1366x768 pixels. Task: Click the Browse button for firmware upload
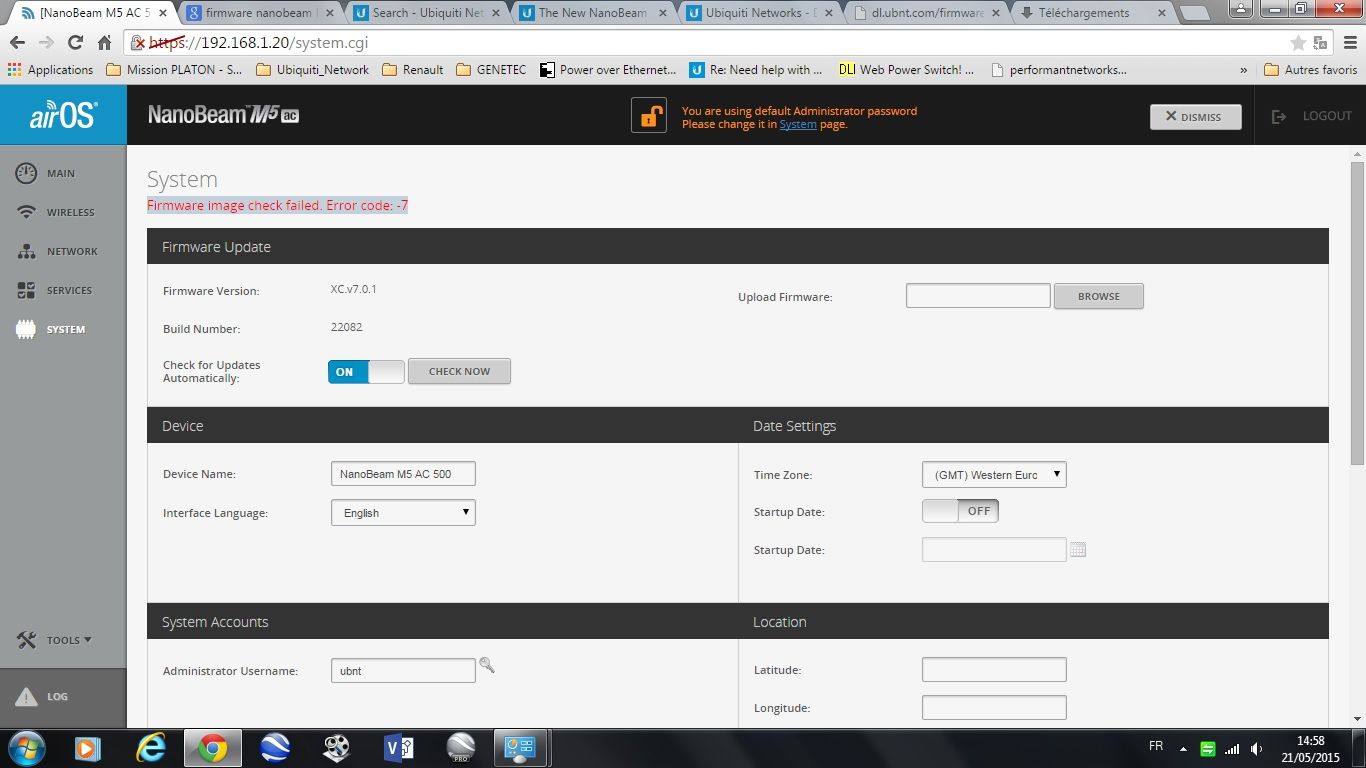1098,296
